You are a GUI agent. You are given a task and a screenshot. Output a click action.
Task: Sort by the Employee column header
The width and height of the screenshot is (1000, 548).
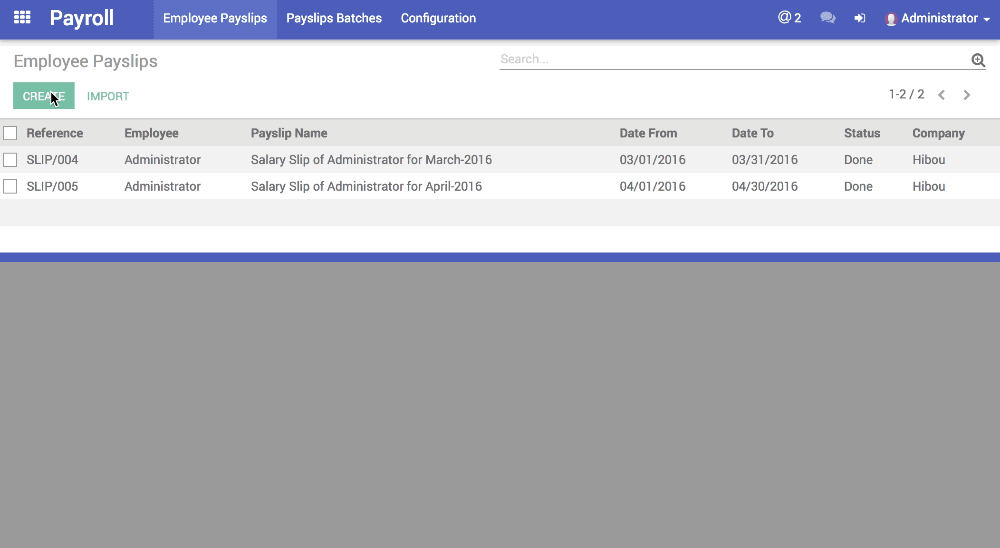[x=151, y=133]
